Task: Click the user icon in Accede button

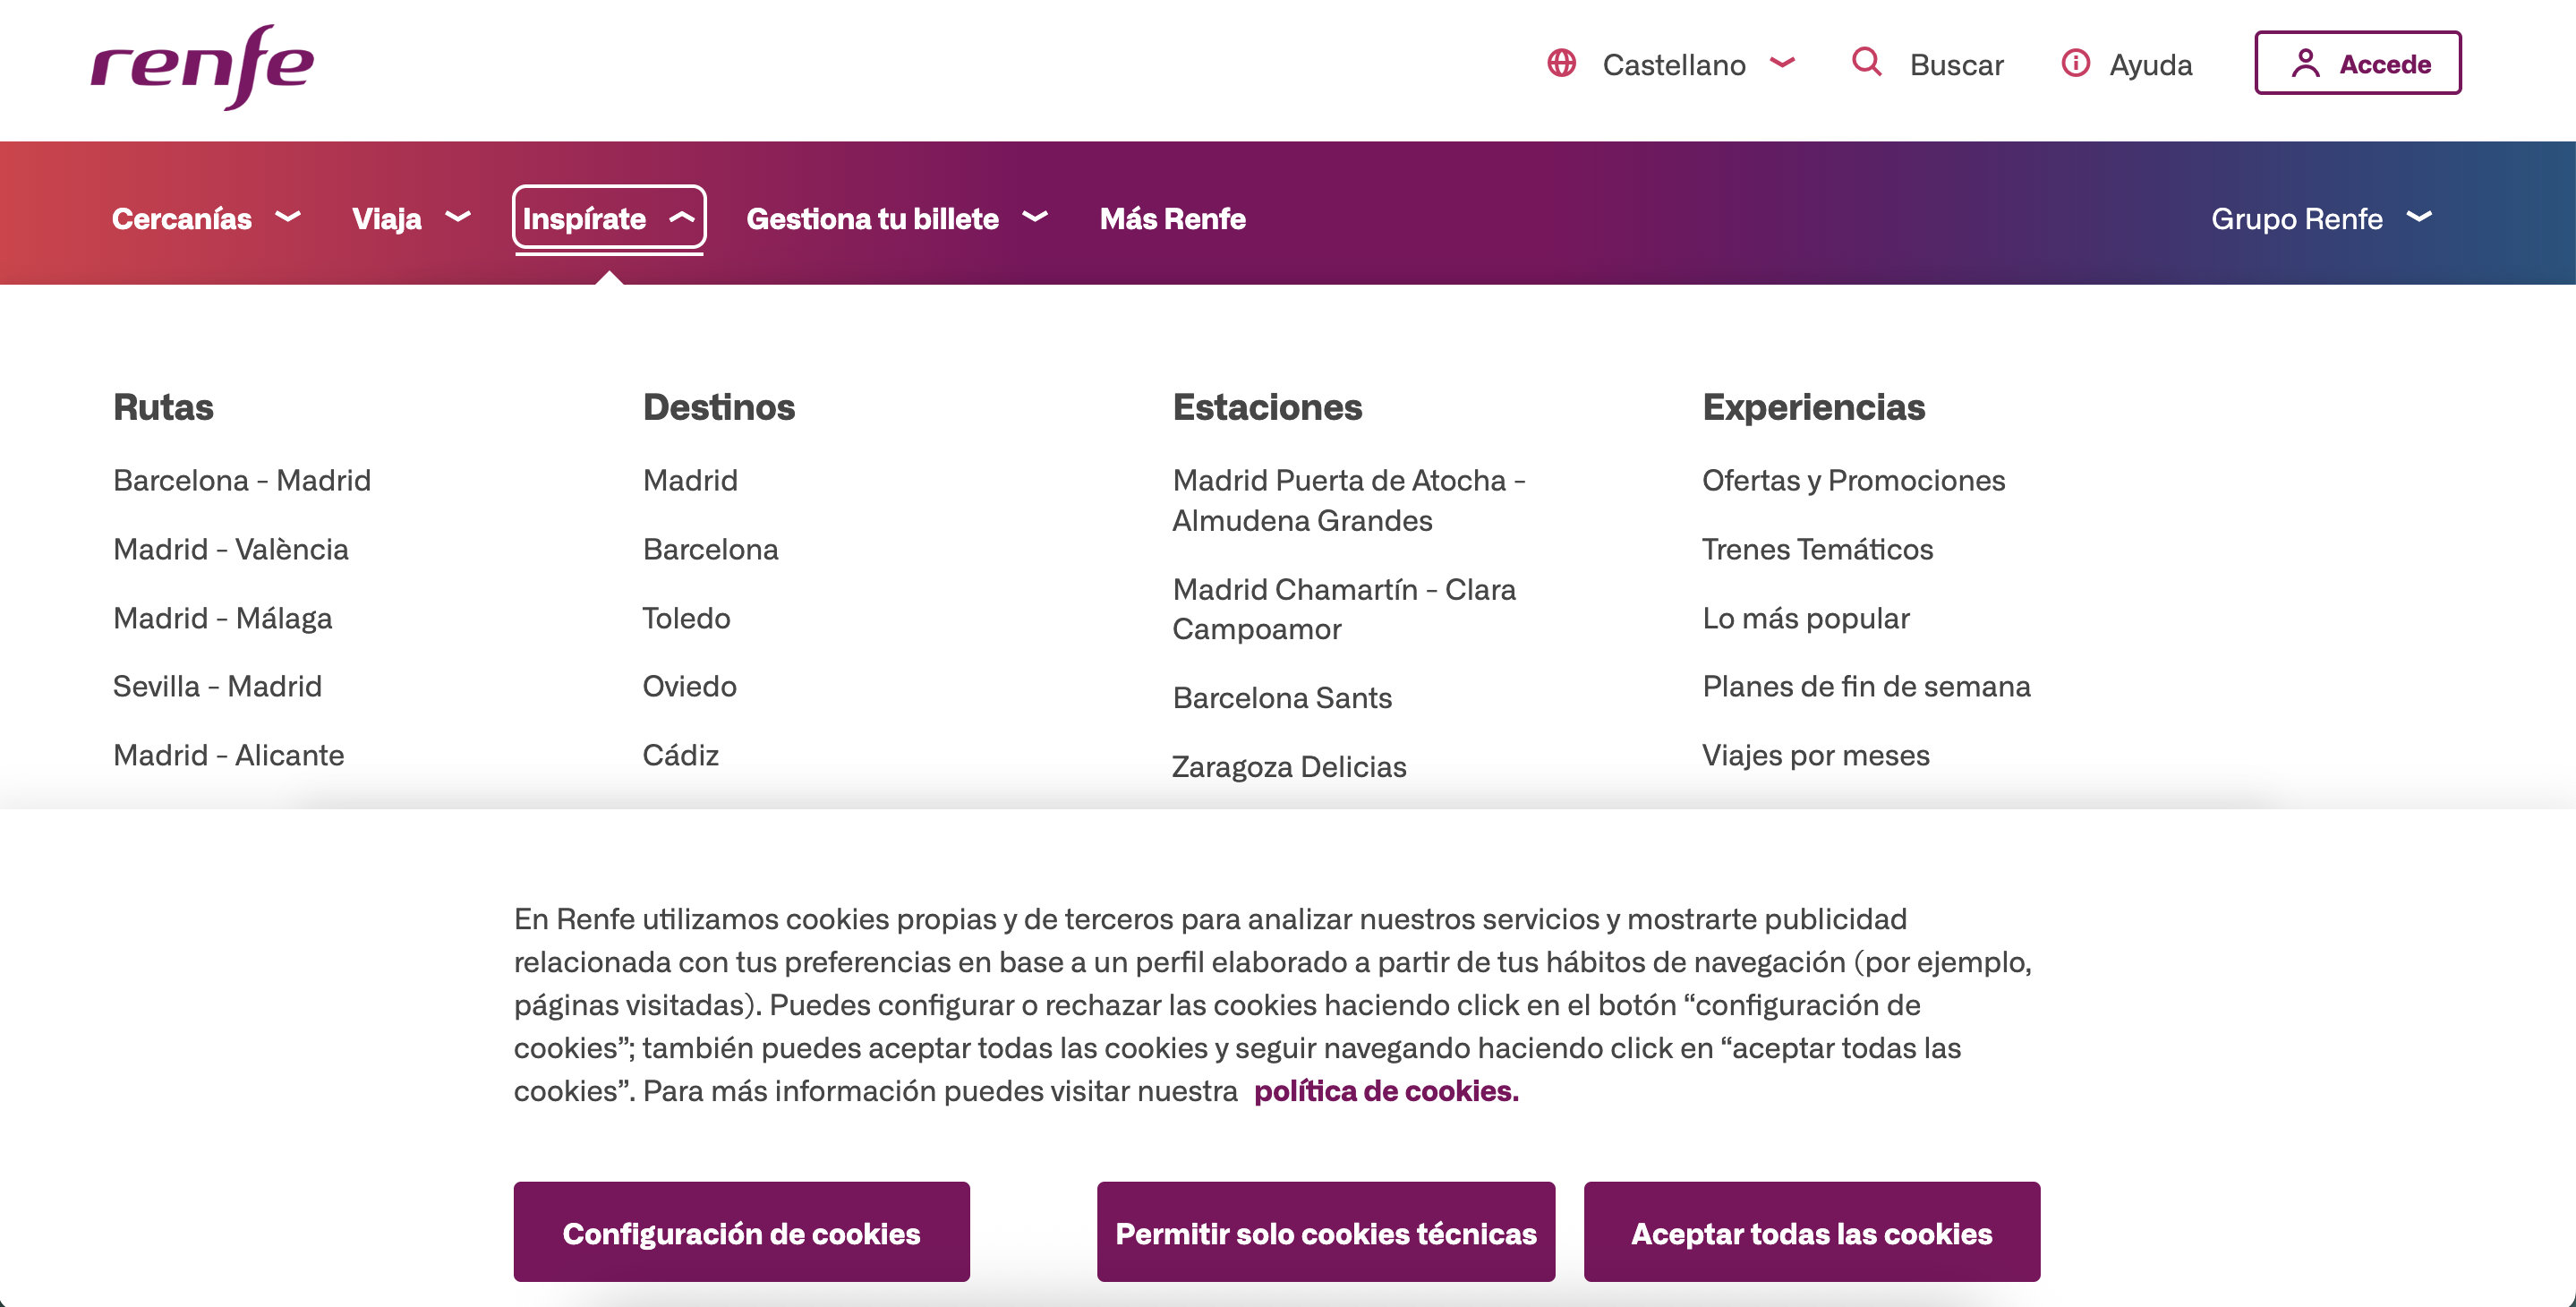Action: [2305, 63]
